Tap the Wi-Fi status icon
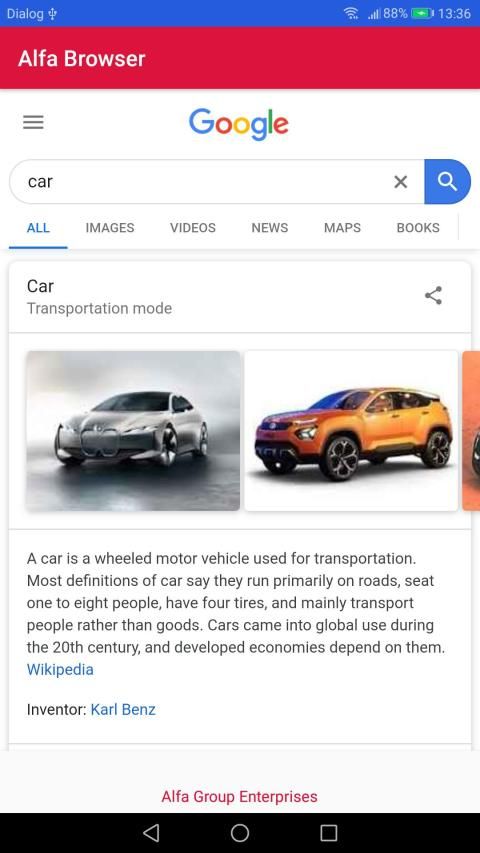Viewport: 480px width, 853px height. pyautogui.click(x=351, y=14)
